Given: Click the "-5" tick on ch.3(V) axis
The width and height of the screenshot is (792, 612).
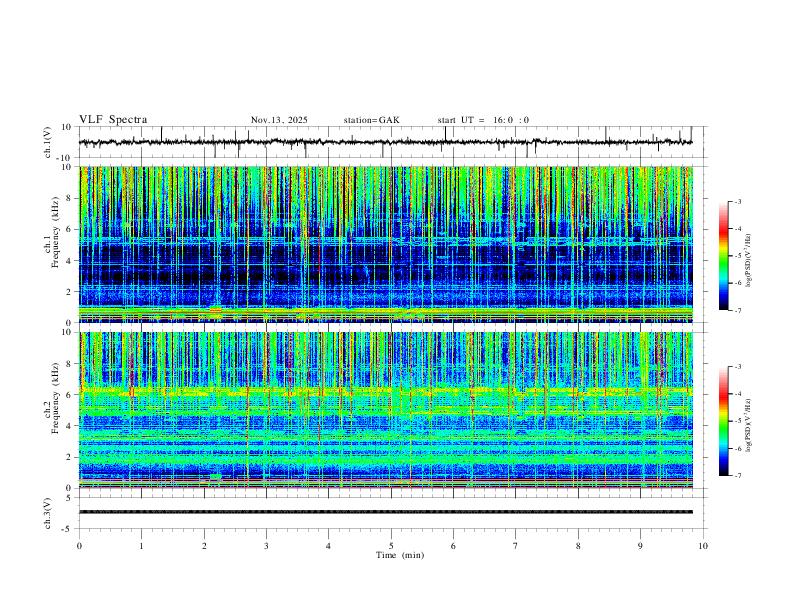Looking at the screenshot, I should click(68, 529).
